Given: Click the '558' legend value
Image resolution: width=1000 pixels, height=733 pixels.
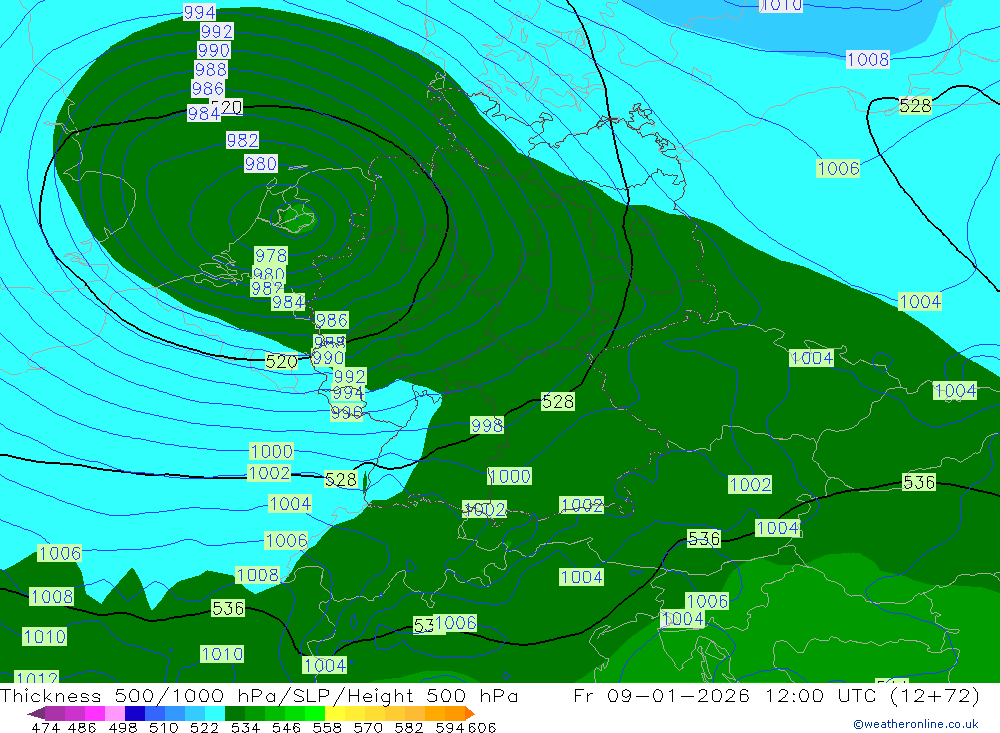Looking at the screenshot, I should pyautogui.click(x=327, y=727).
